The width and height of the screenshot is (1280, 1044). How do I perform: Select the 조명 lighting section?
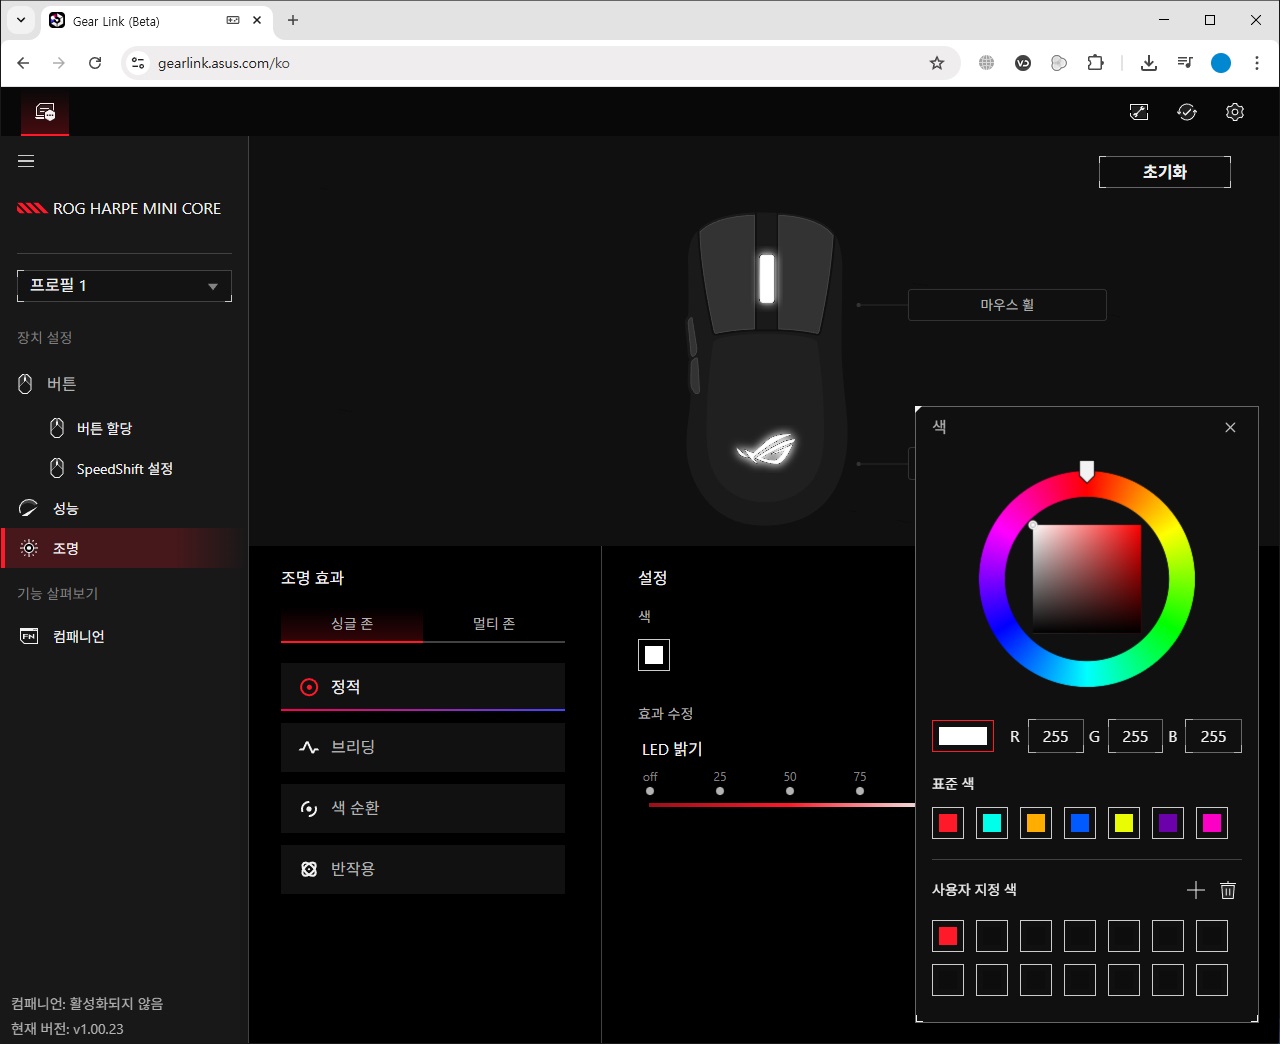tap(124, 548)
